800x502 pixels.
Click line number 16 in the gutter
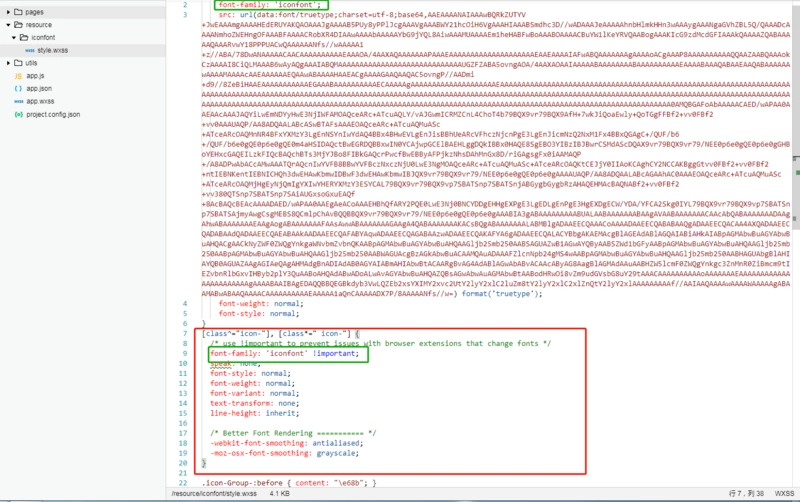[x=183, y=423]
